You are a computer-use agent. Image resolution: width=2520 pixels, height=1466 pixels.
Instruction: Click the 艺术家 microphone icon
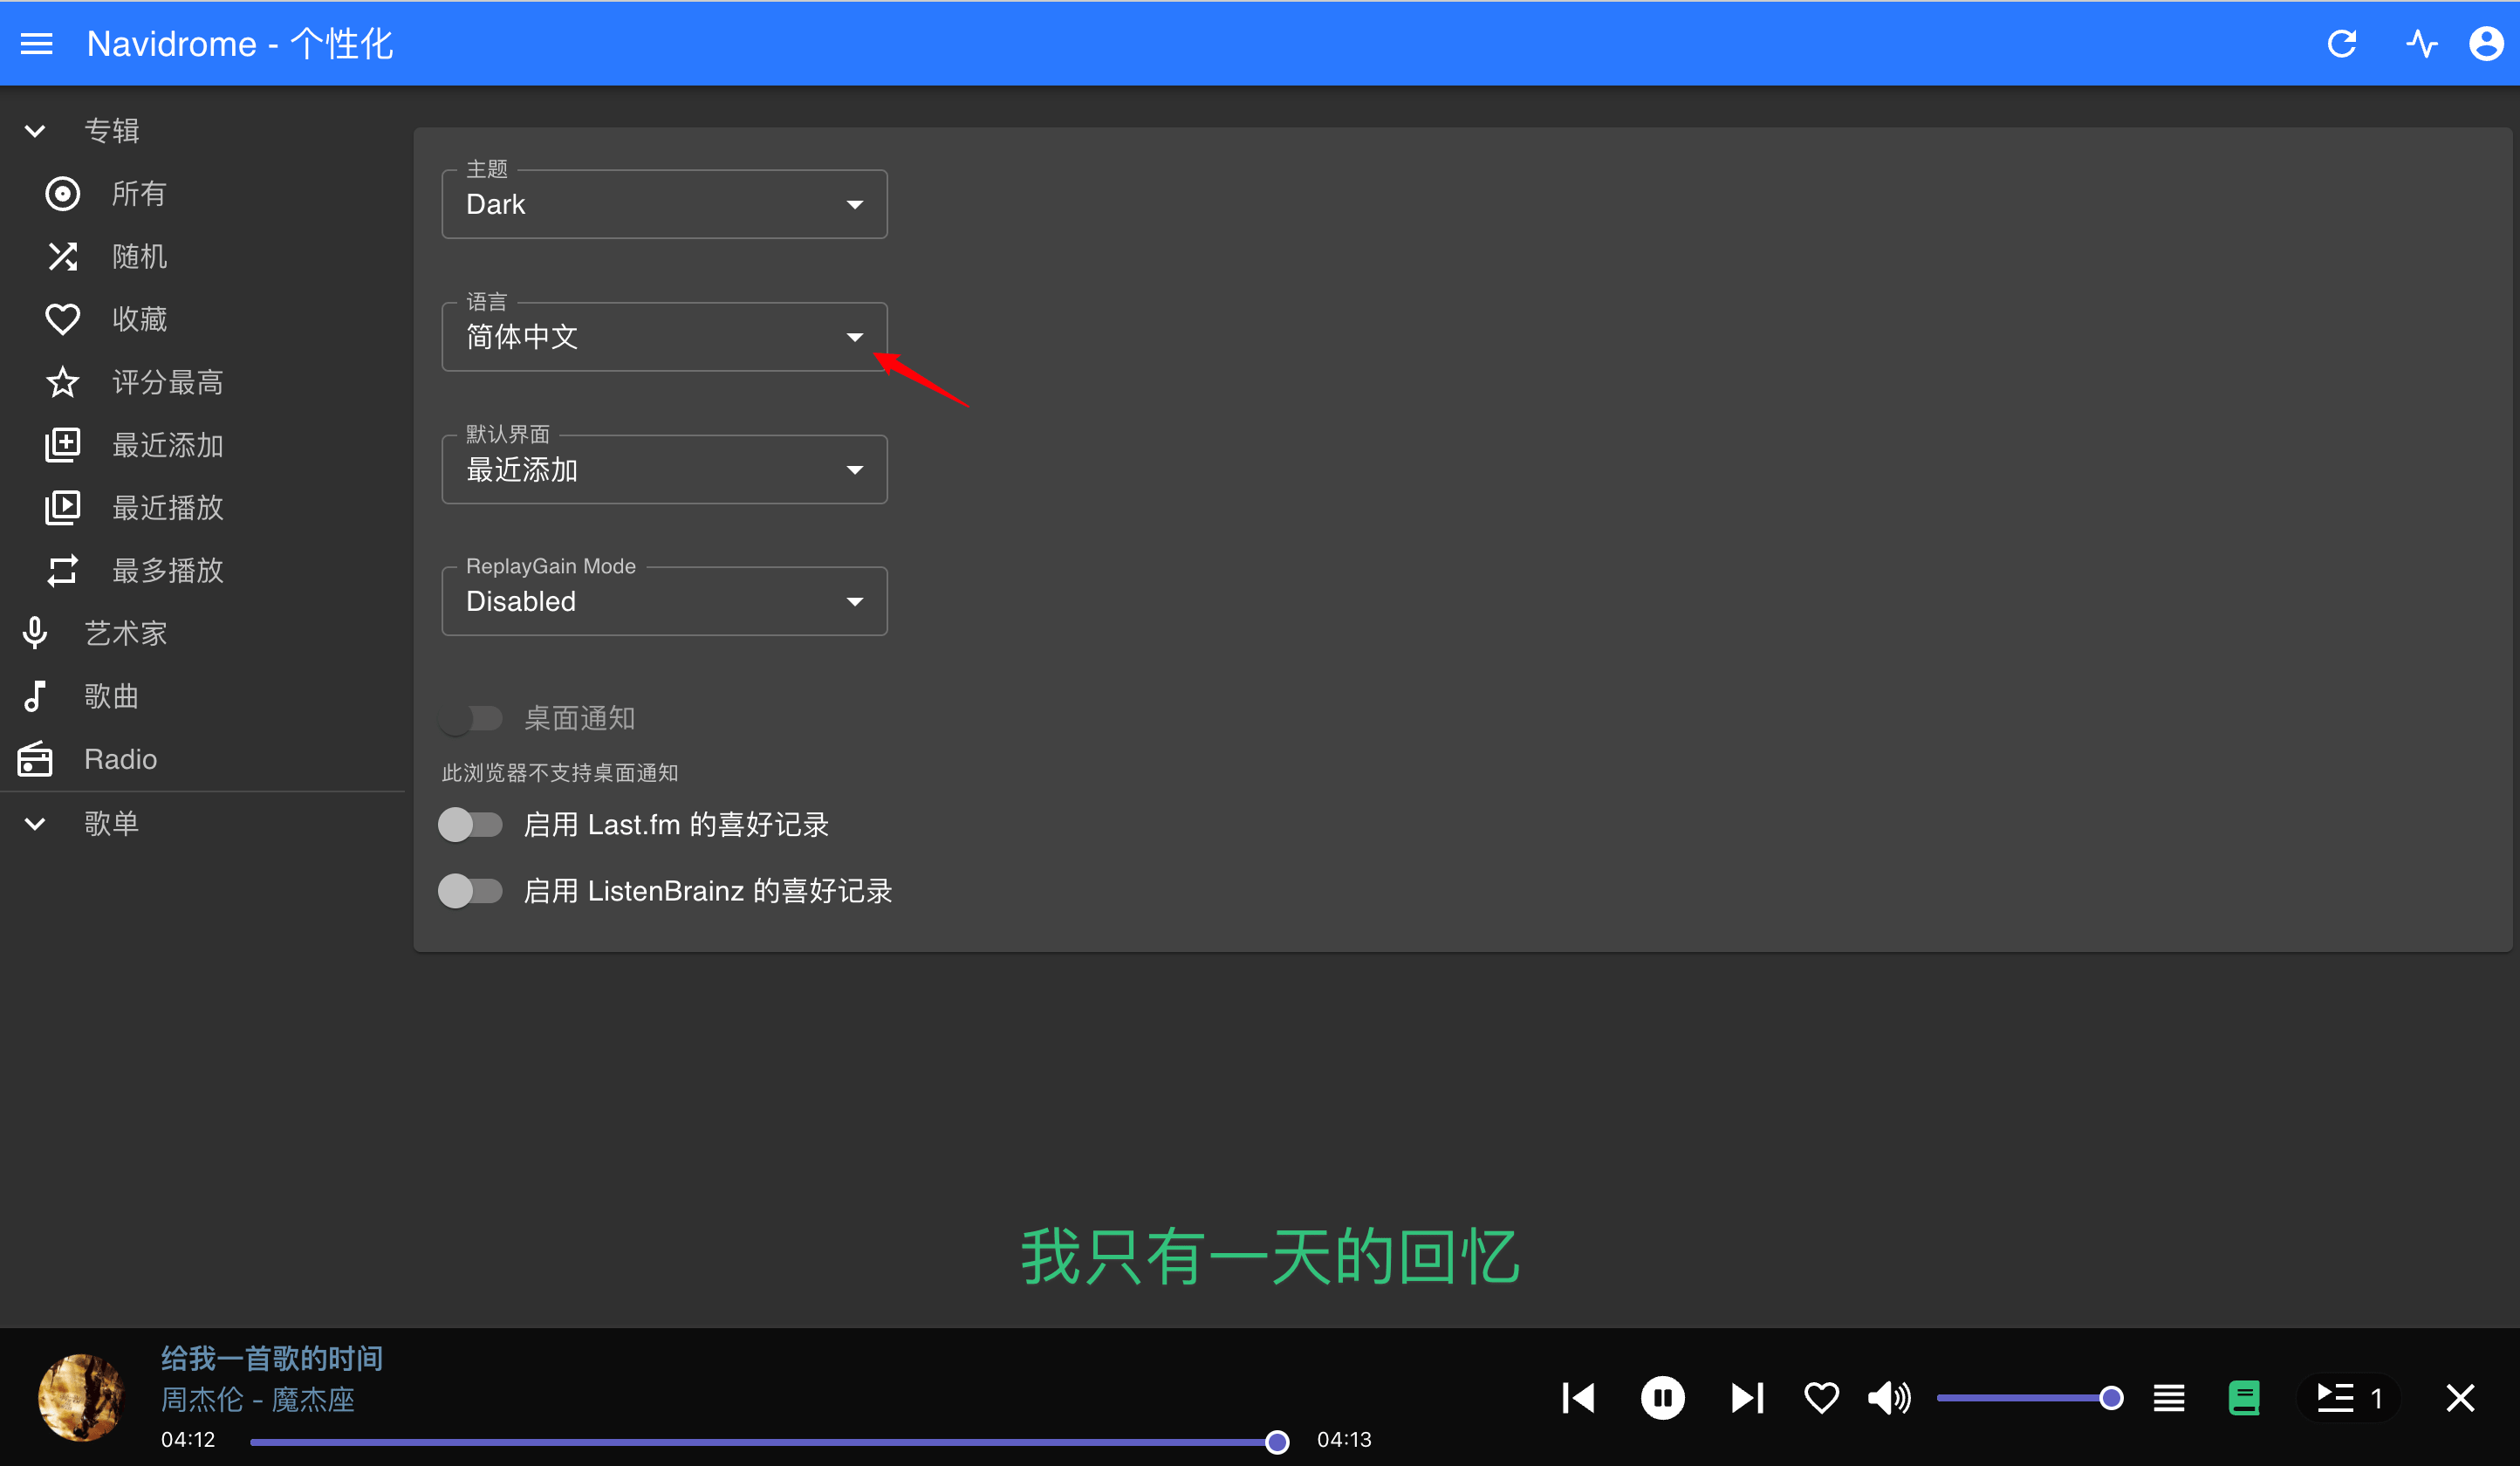35,633
